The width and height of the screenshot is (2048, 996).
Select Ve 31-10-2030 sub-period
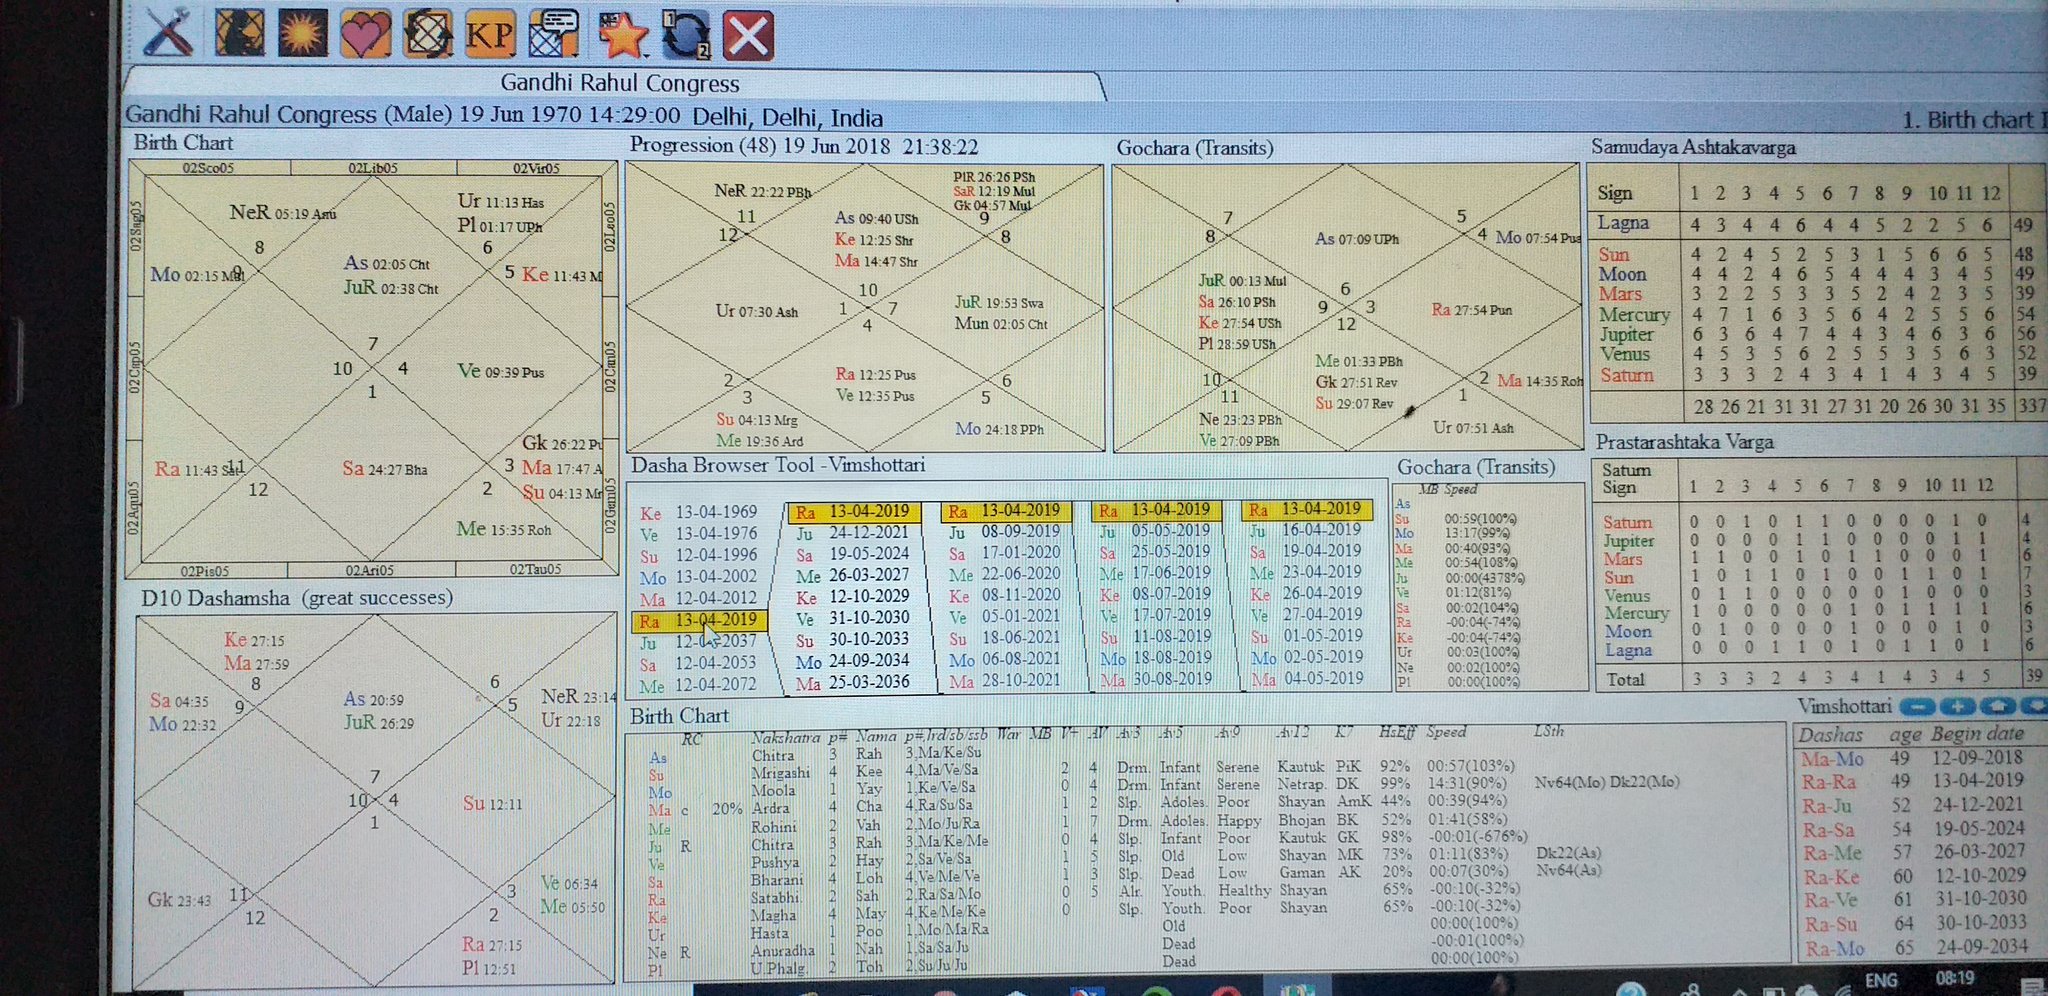[852, 619]
